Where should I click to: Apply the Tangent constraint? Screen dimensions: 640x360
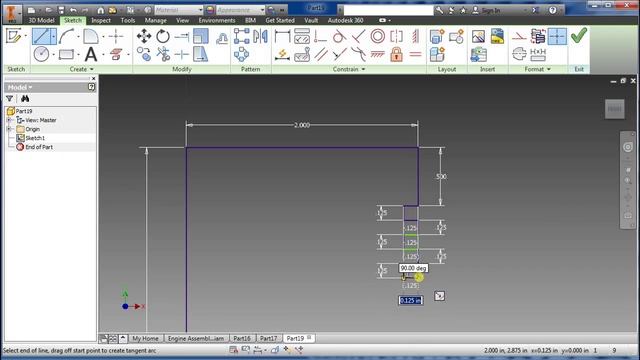(339, 36)
